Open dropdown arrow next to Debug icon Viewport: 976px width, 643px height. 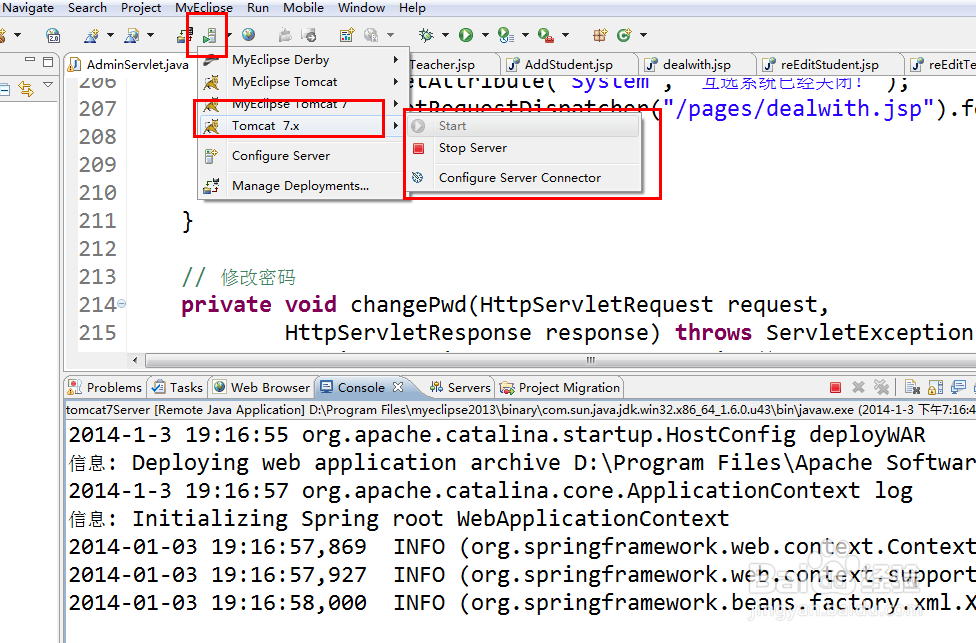coord(444,35)
